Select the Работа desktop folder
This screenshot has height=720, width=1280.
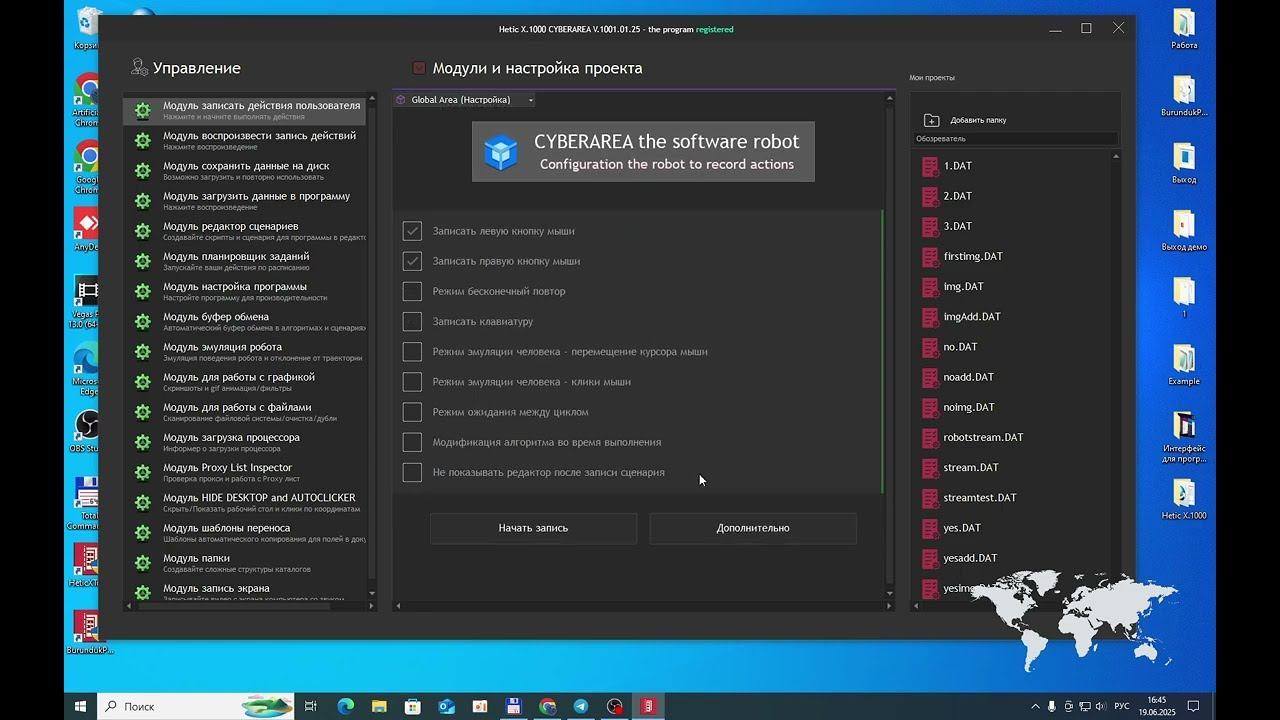point(1184,29)
